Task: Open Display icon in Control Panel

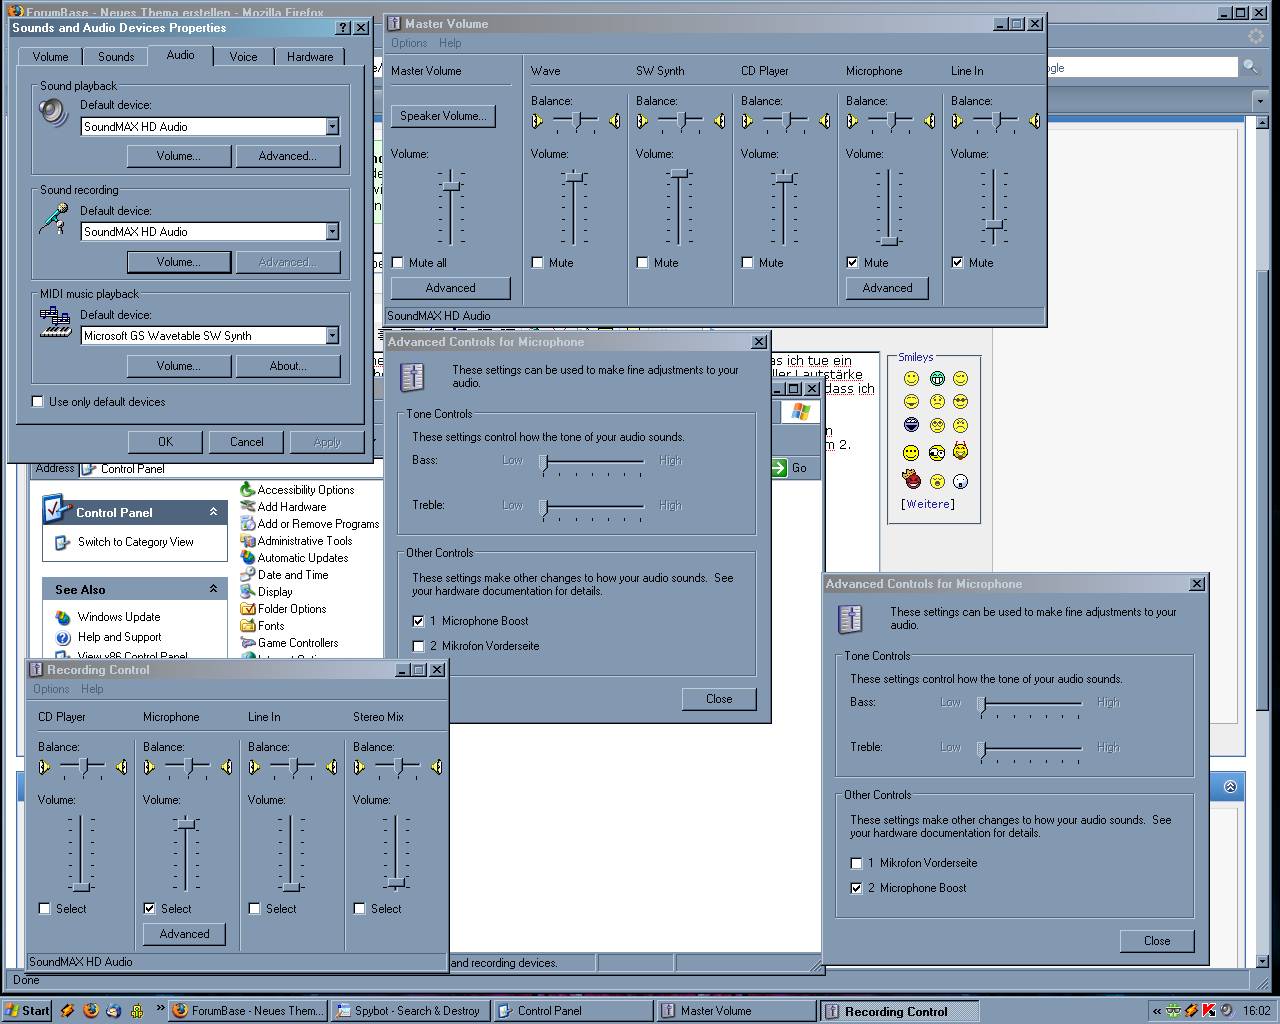Action: 248,592
